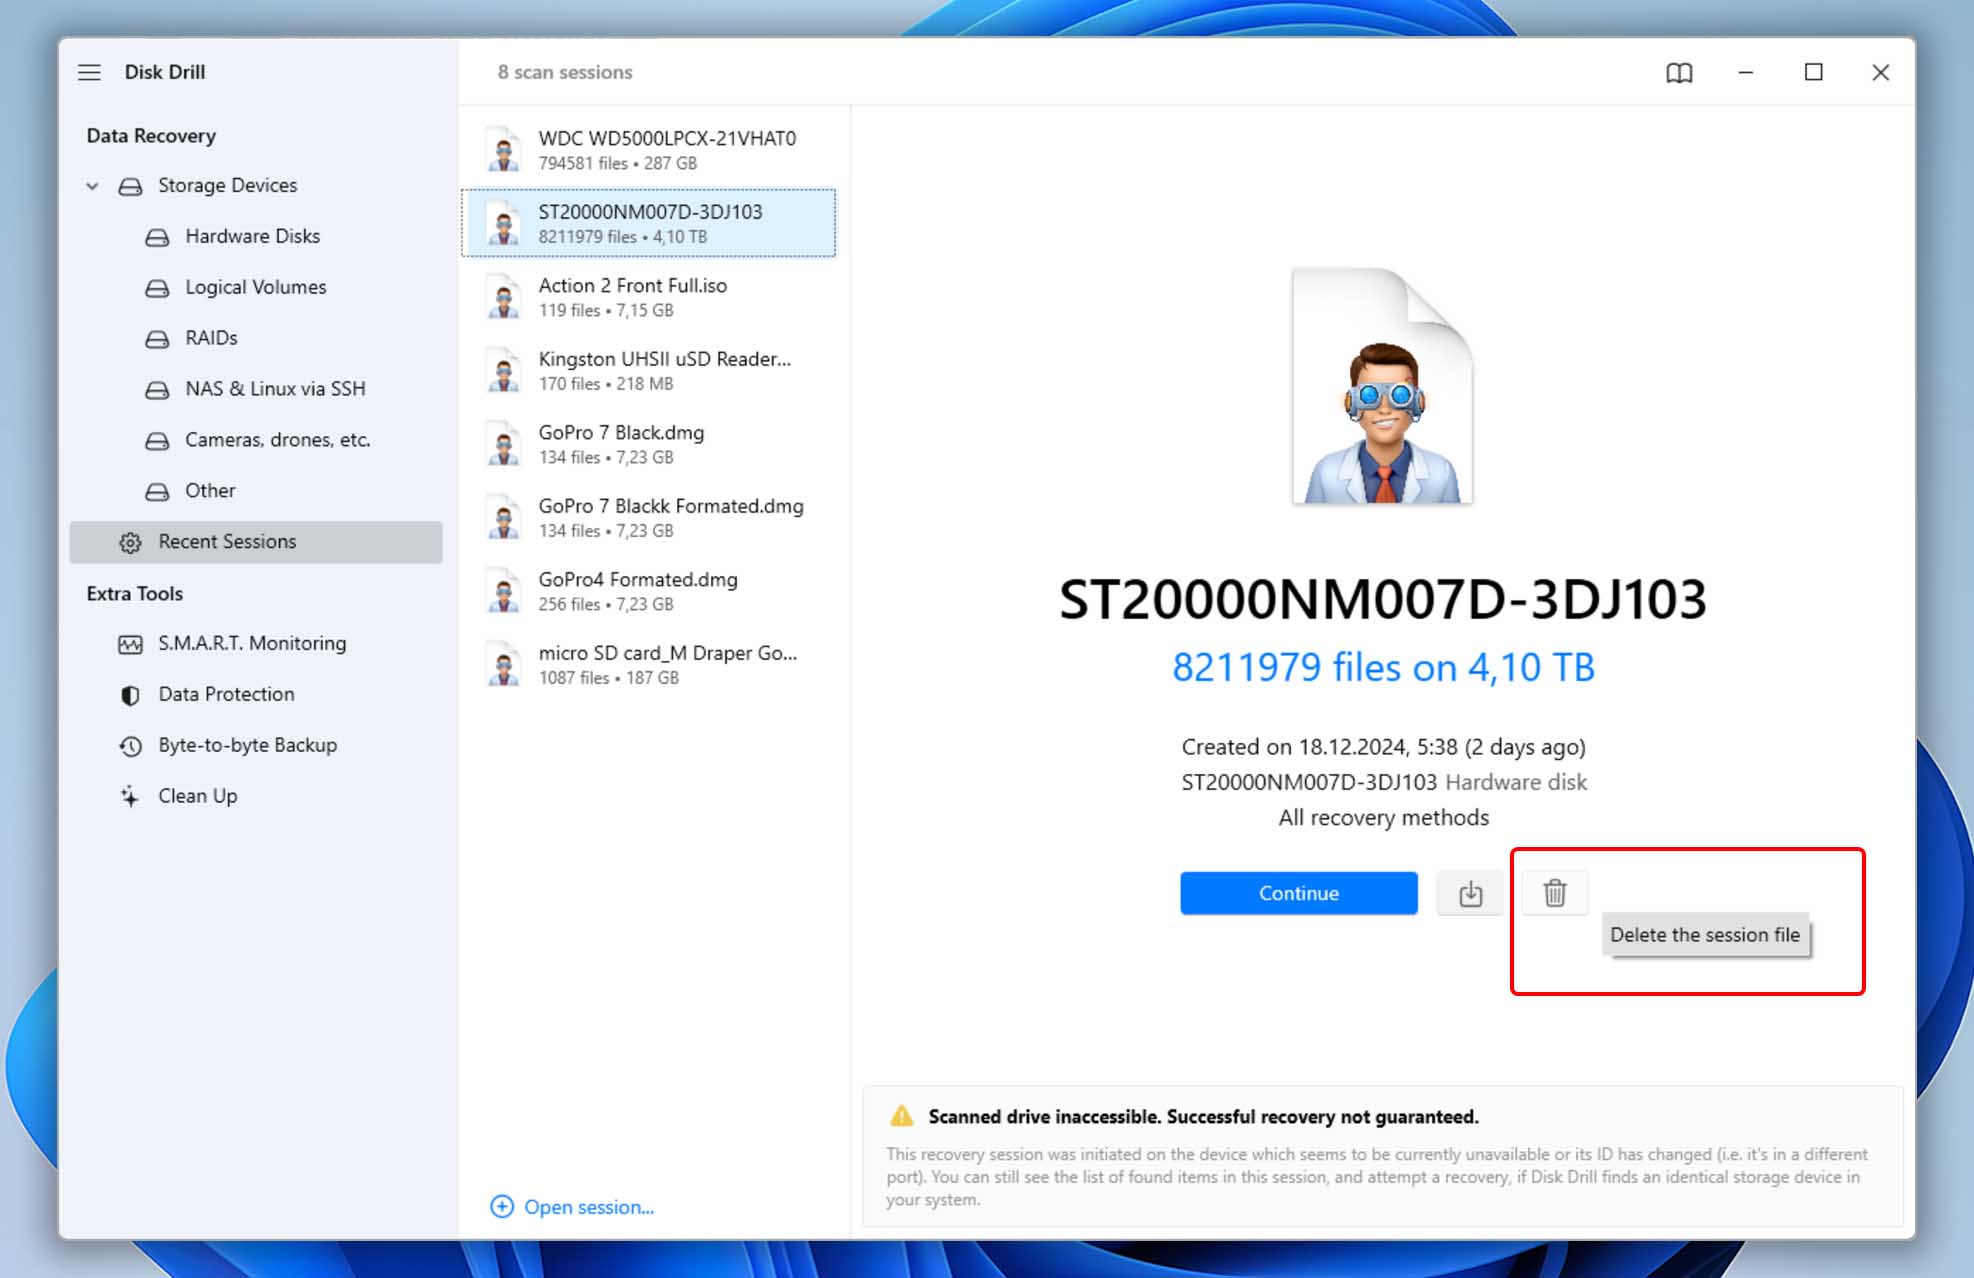Click the plus icon beside Open session
The width and height of the screenshot is (1974, 1278).
pos(502,1207)
